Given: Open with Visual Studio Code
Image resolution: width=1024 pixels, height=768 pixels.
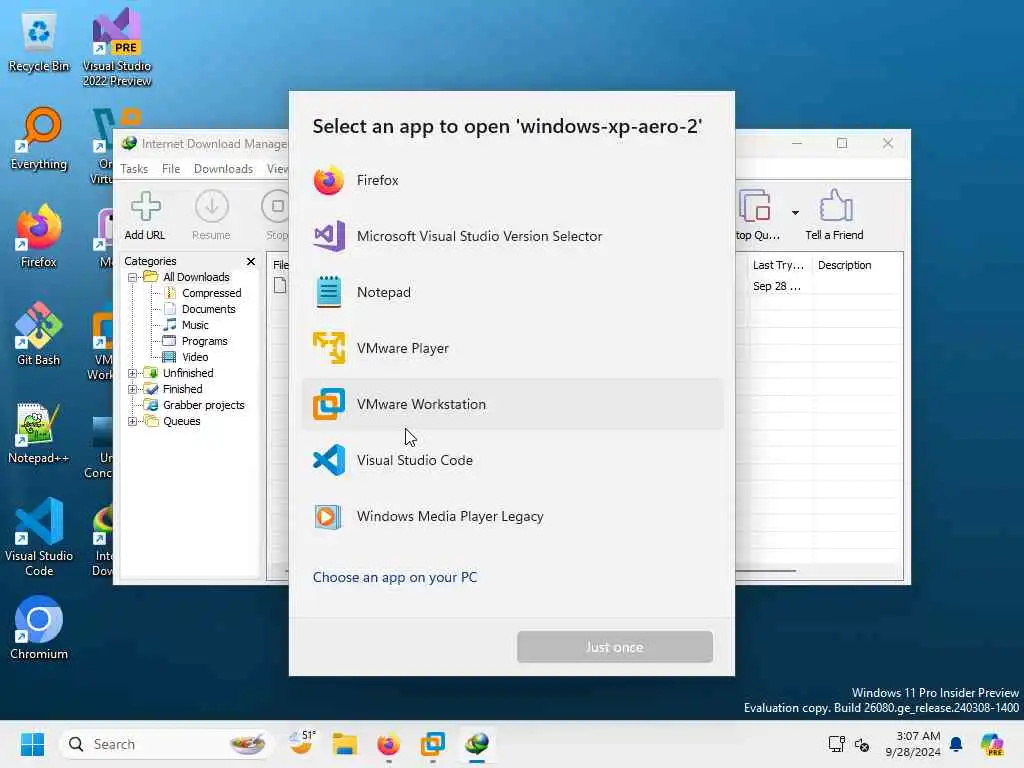Looking at the screenshot, I should coord(512,460).
